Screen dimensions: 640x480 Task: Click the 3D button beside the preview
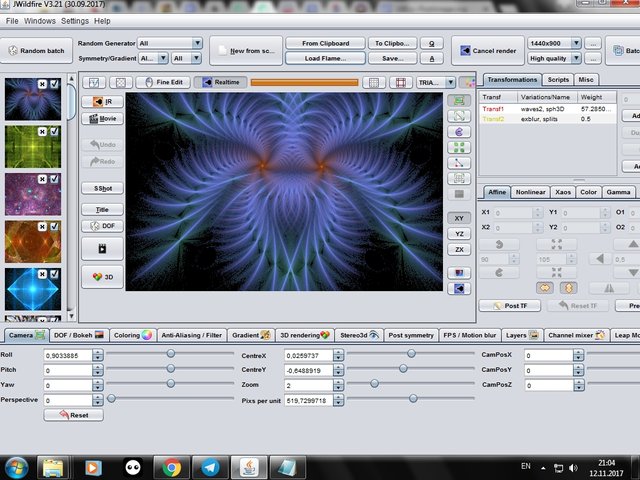click(x=102, y=277)
